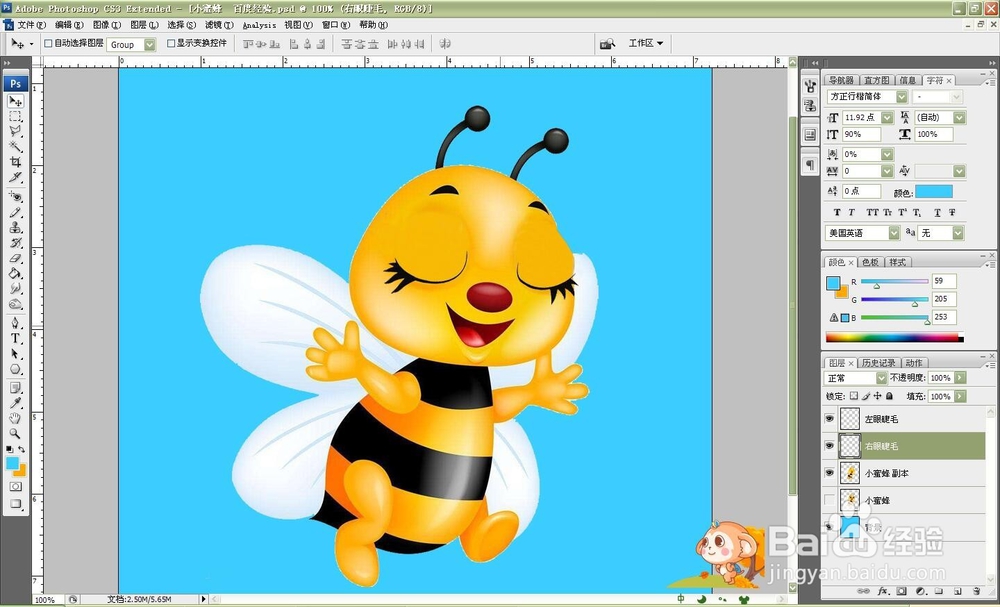Image resolution: width=1000 pixels, height=607 pixels.
Task: Show the hidden 小蜜蜂 layer visibility eye
Action: point(829,500)
